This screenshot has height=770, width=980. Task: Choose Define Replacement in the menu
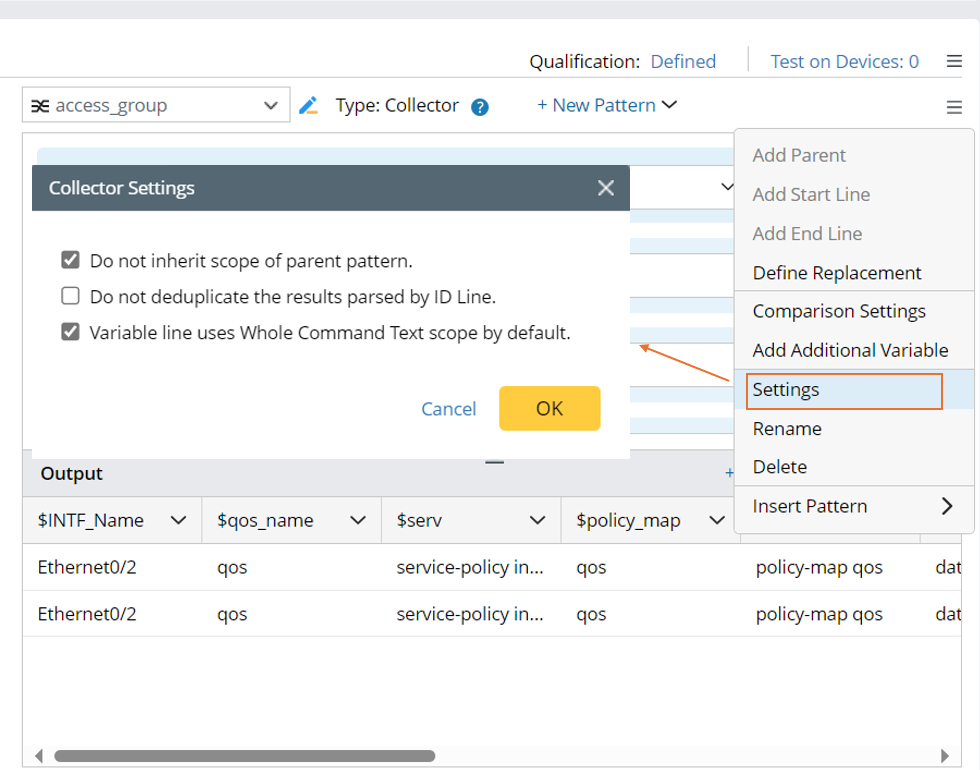pos(836,273)
